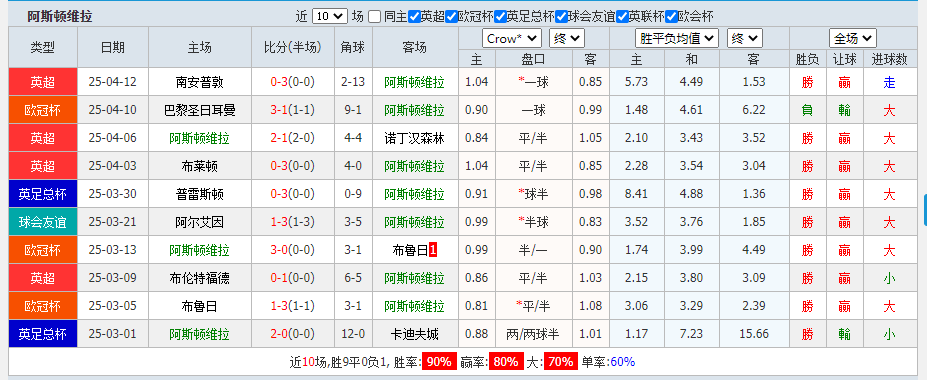
Task: Click the 80% 赢率 badge
Action: point(506,362)
